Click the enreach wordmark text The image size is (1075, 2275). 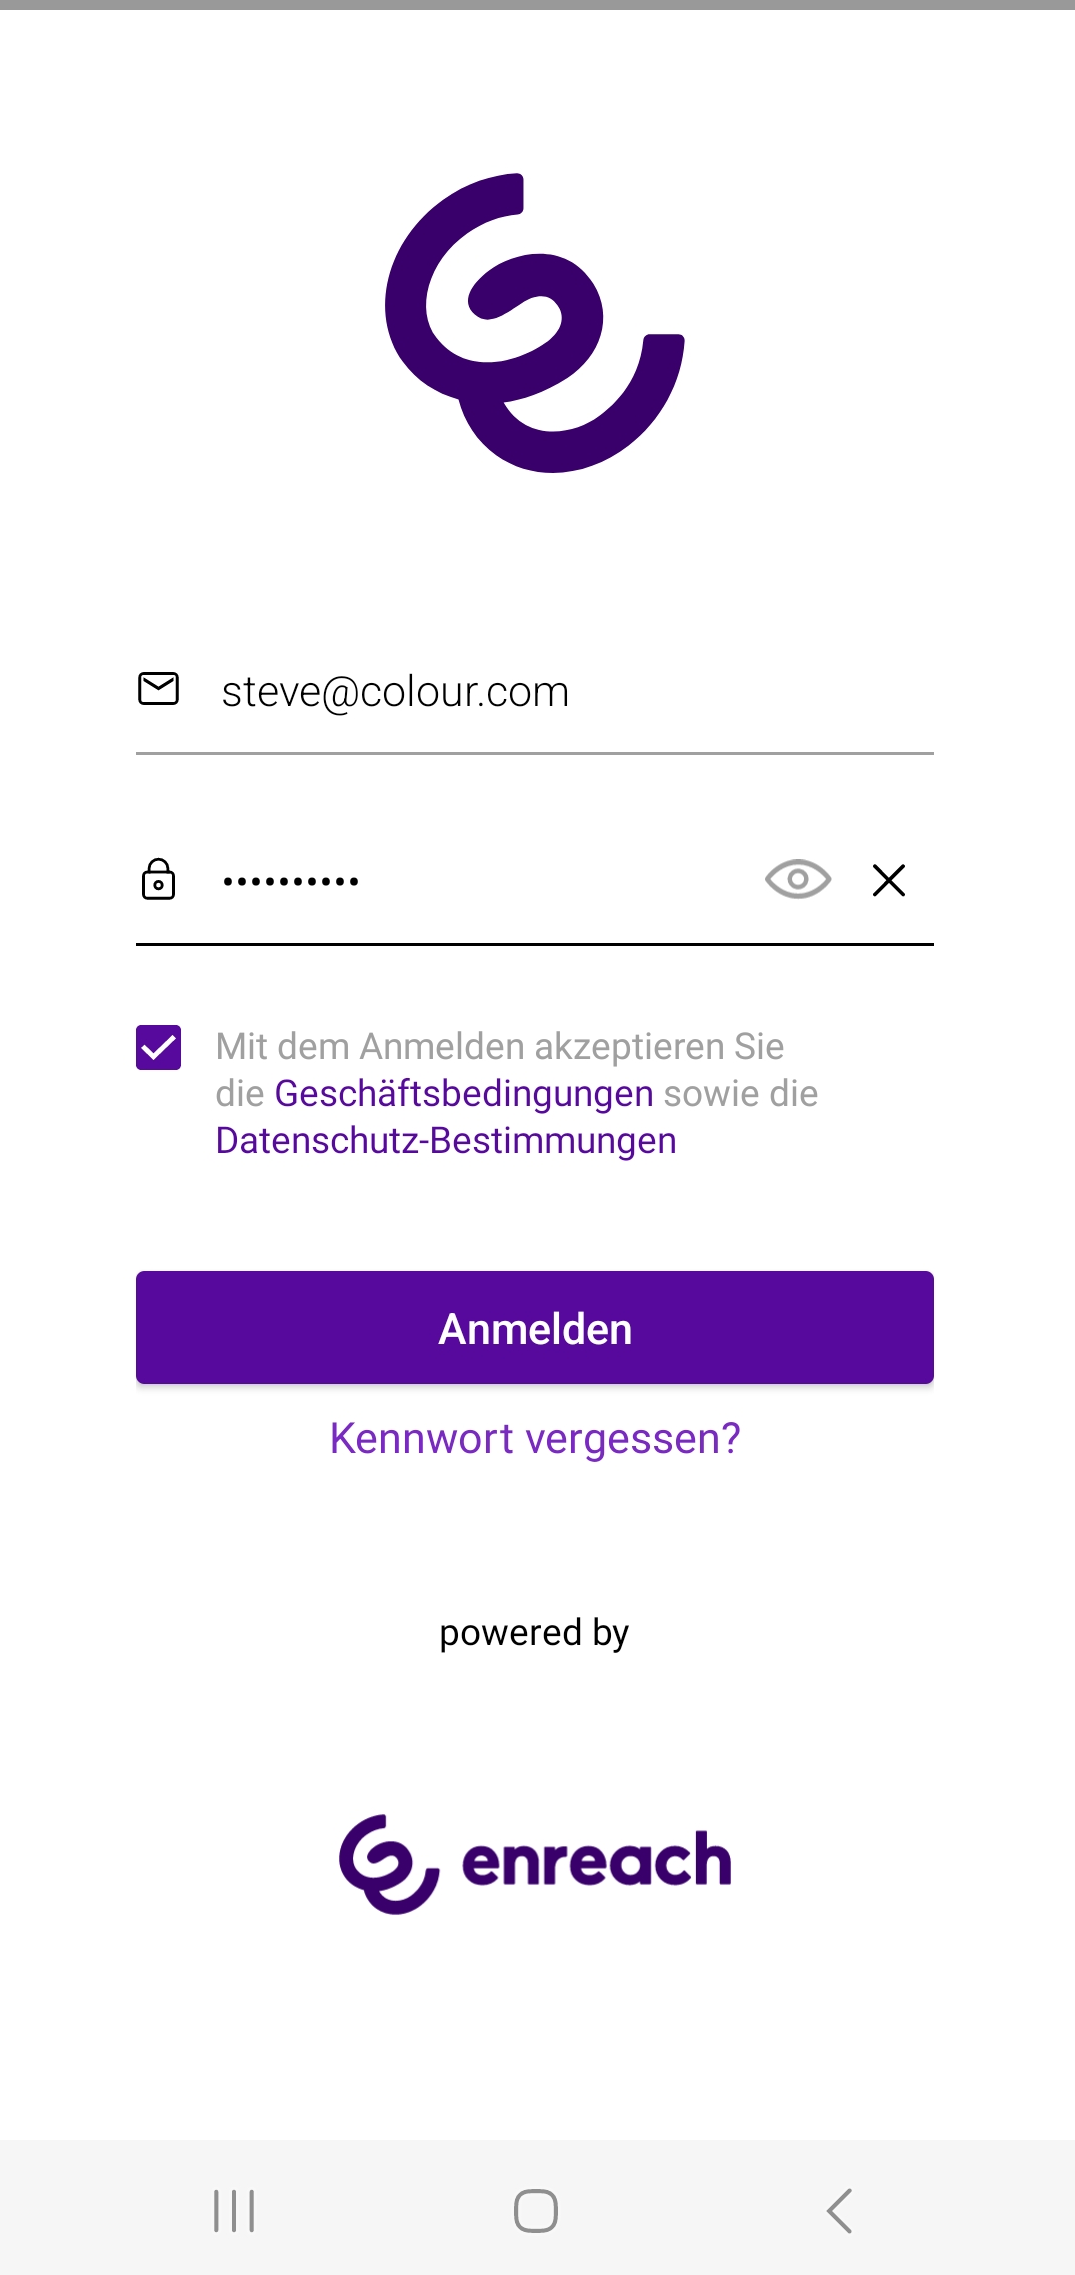pos(596,1861)
